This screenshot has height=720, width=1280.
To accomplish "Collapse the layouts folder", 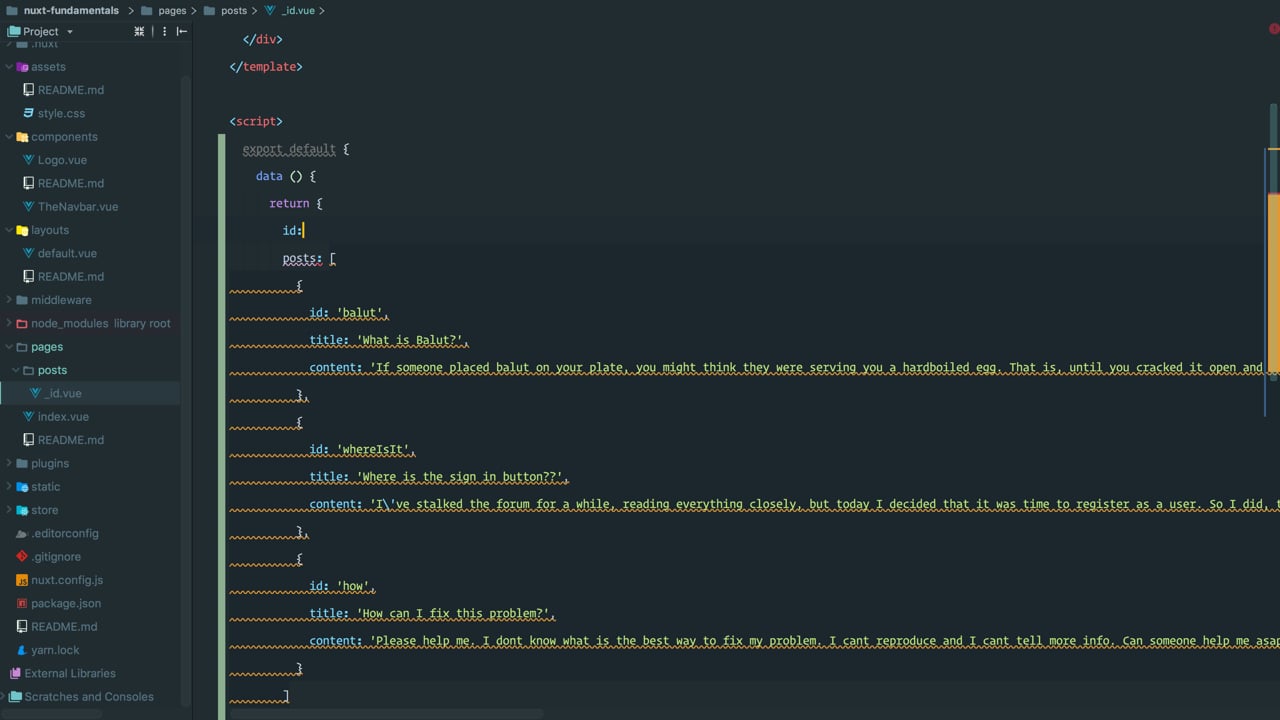I will pos(9,230).
